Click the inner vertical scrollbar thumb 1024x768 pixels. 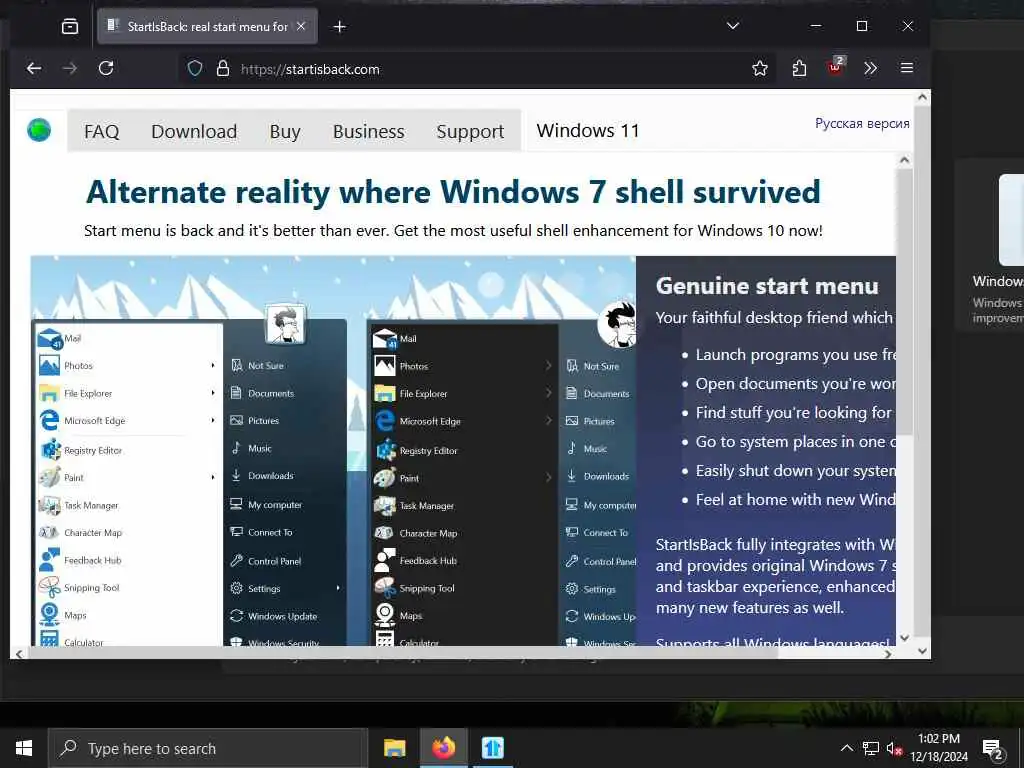pyautogui.click(x=904, y=301)
